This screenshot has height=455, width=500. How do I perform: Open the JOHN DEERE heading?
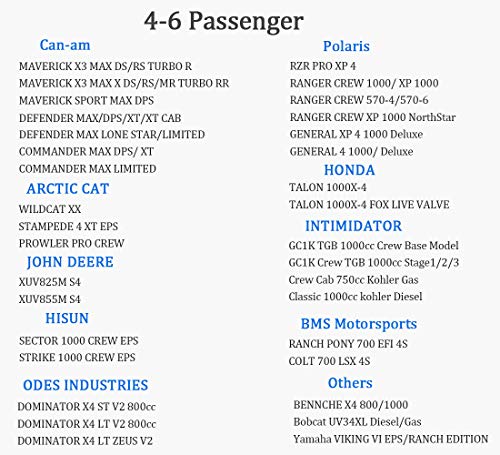point(70,262)
